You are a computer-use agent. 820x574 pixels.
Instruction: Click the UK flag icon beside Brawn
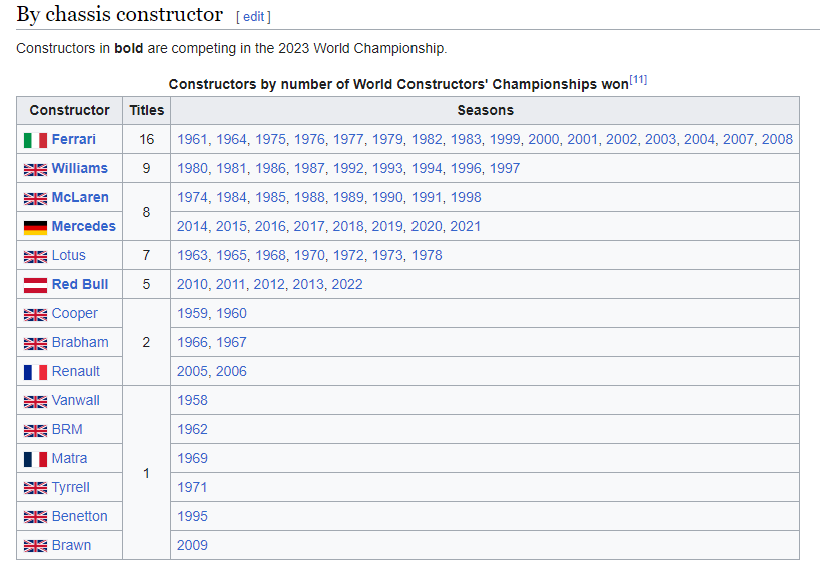coord(35,546)
